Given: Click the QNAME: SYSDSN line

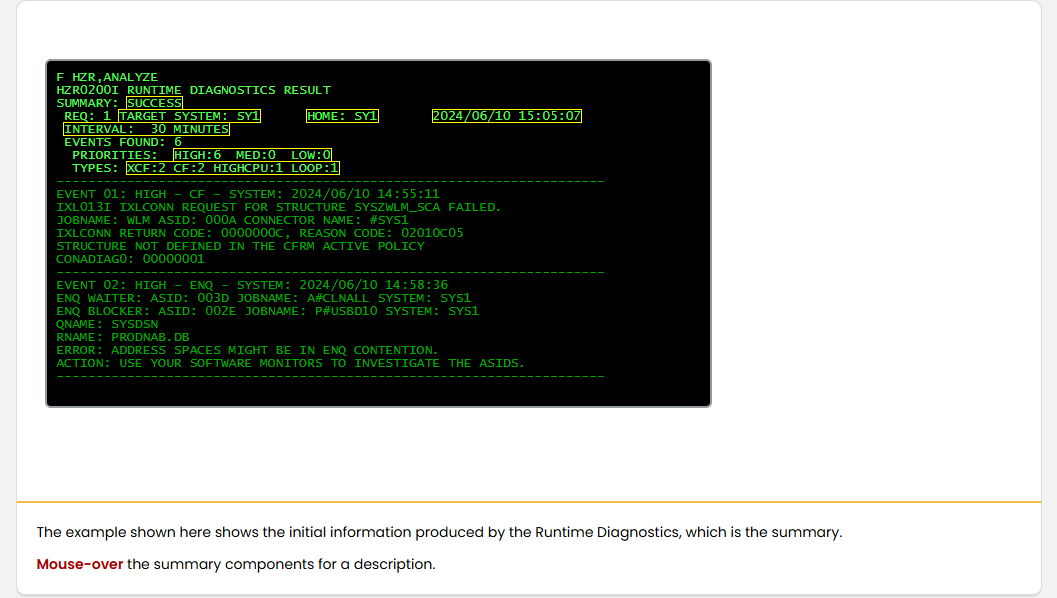Looking at the screenshot, I should [107, 324].
